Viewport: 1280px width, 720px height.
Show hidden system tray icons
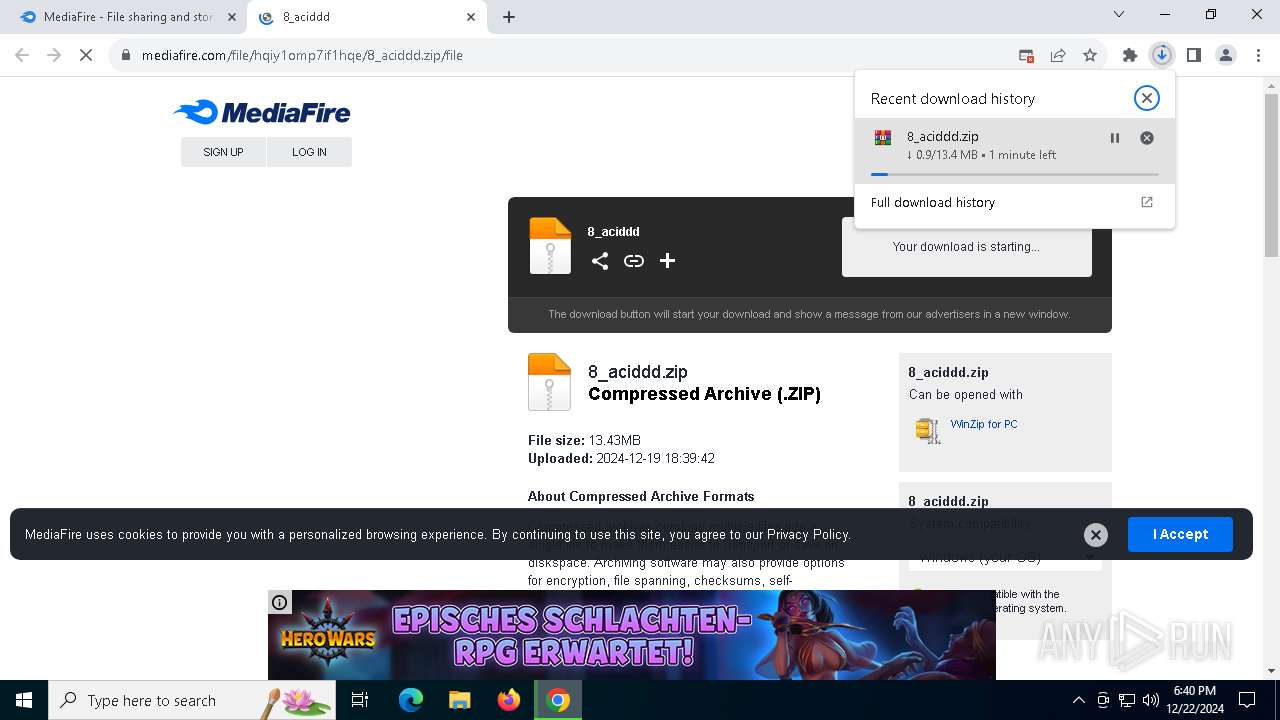tap(1078, 700)
